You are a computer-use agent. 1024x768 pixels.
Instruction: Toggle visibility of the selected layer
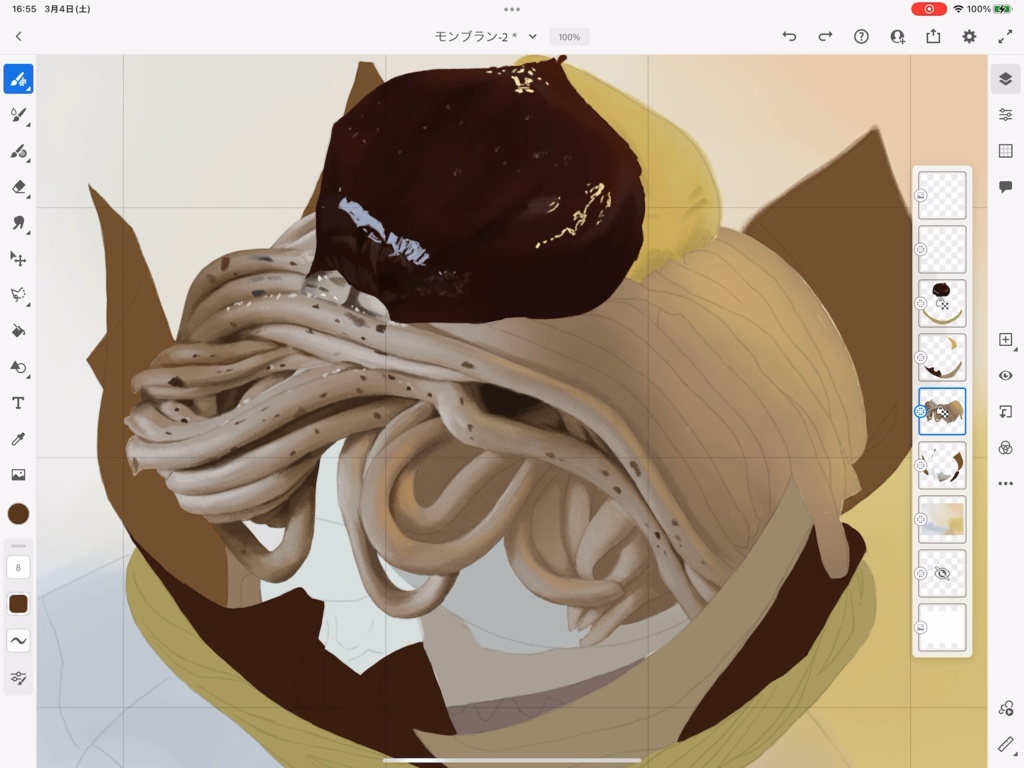pos(1006,376)
